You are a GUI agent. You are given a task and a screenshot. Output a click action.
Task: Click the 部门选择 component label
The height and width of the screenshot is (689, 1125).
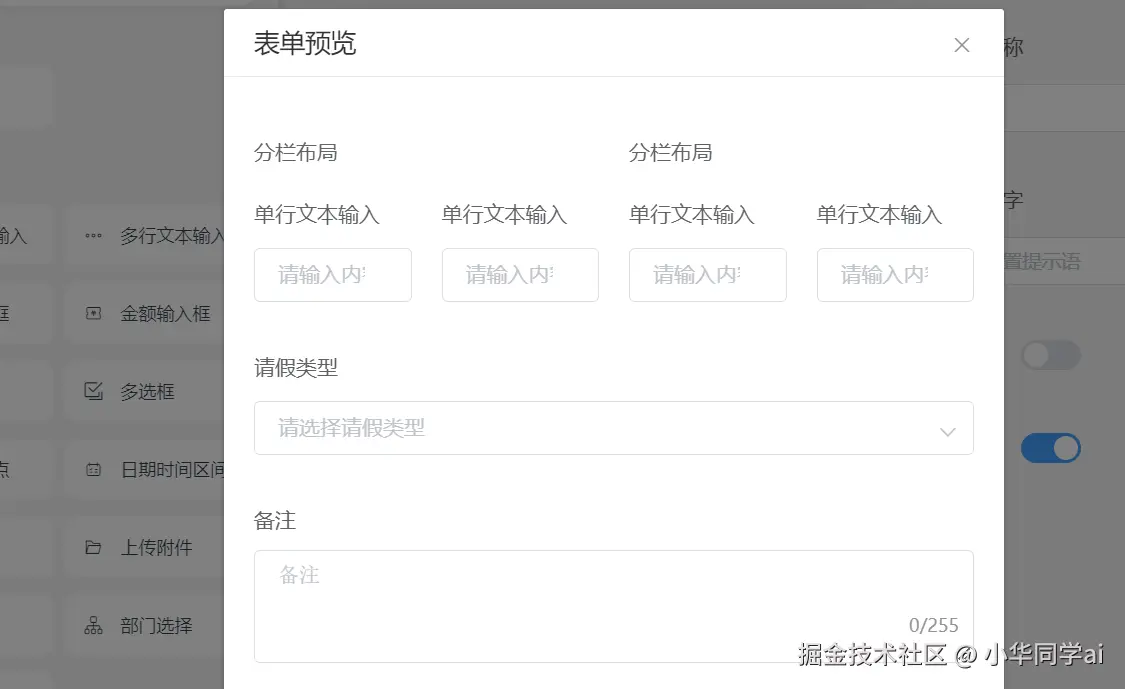coord(156,626)
